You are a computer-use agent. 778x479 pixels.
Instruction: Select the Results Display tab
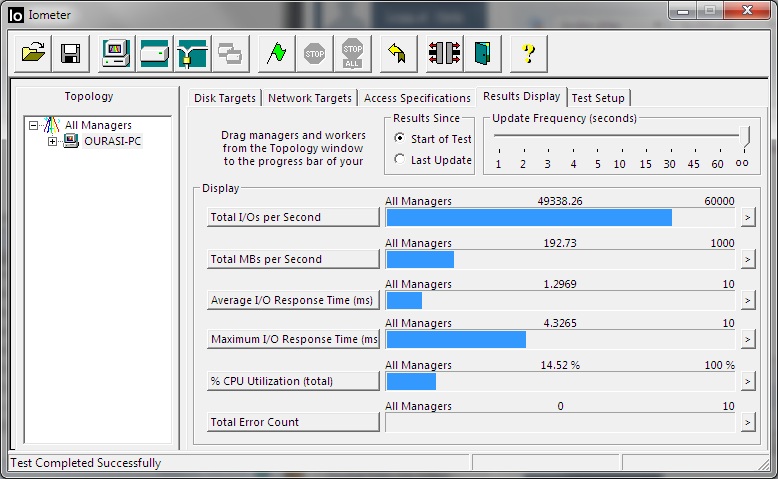tap(521, 96)
